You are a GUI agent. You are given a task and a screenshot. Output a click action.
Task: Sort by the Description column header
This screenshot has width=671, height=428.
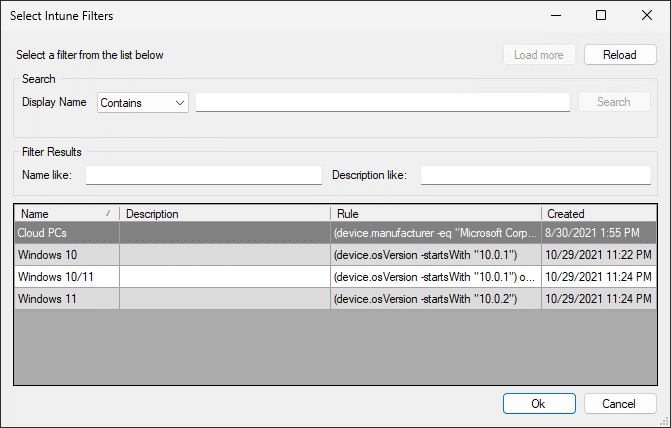[224, 213]
